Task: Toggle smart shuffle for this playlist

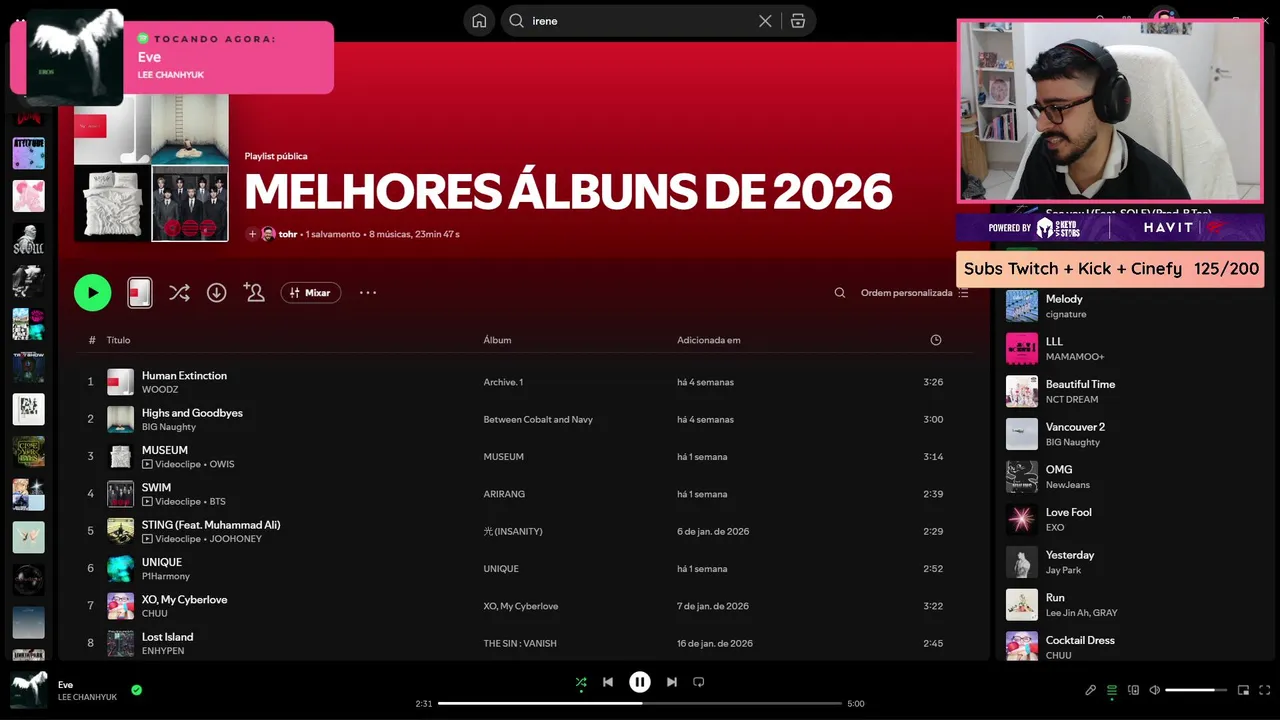Action: tap(179, 293)
